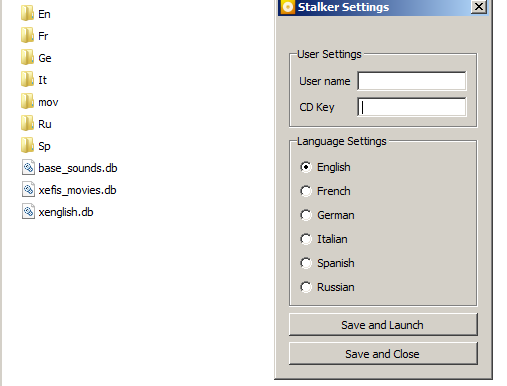Select the Ge folder icon
Viewport: 507px width, 386px height.
(x=27, y=58)
